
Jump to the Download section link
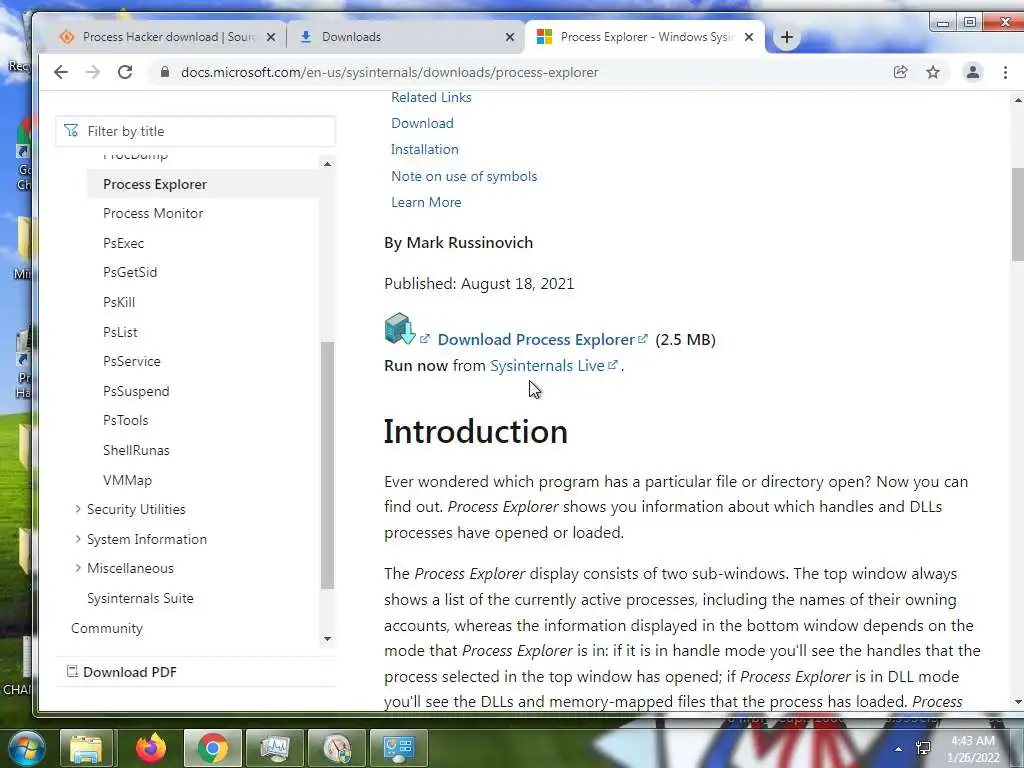[422, 123]
